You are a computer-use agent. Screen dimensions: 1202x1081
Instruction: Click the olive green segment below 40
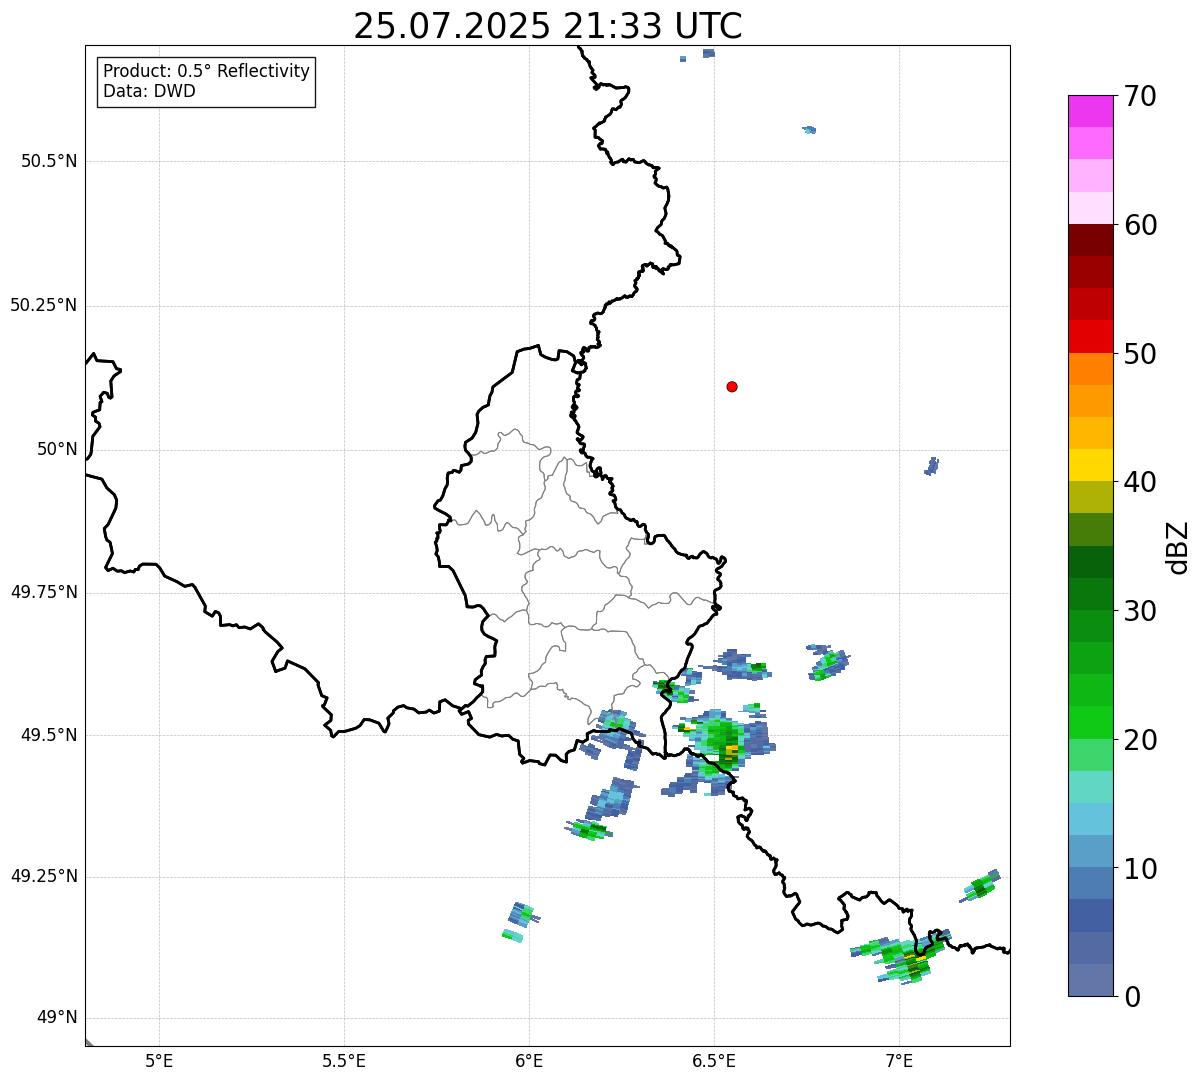tap(1090, 497)
